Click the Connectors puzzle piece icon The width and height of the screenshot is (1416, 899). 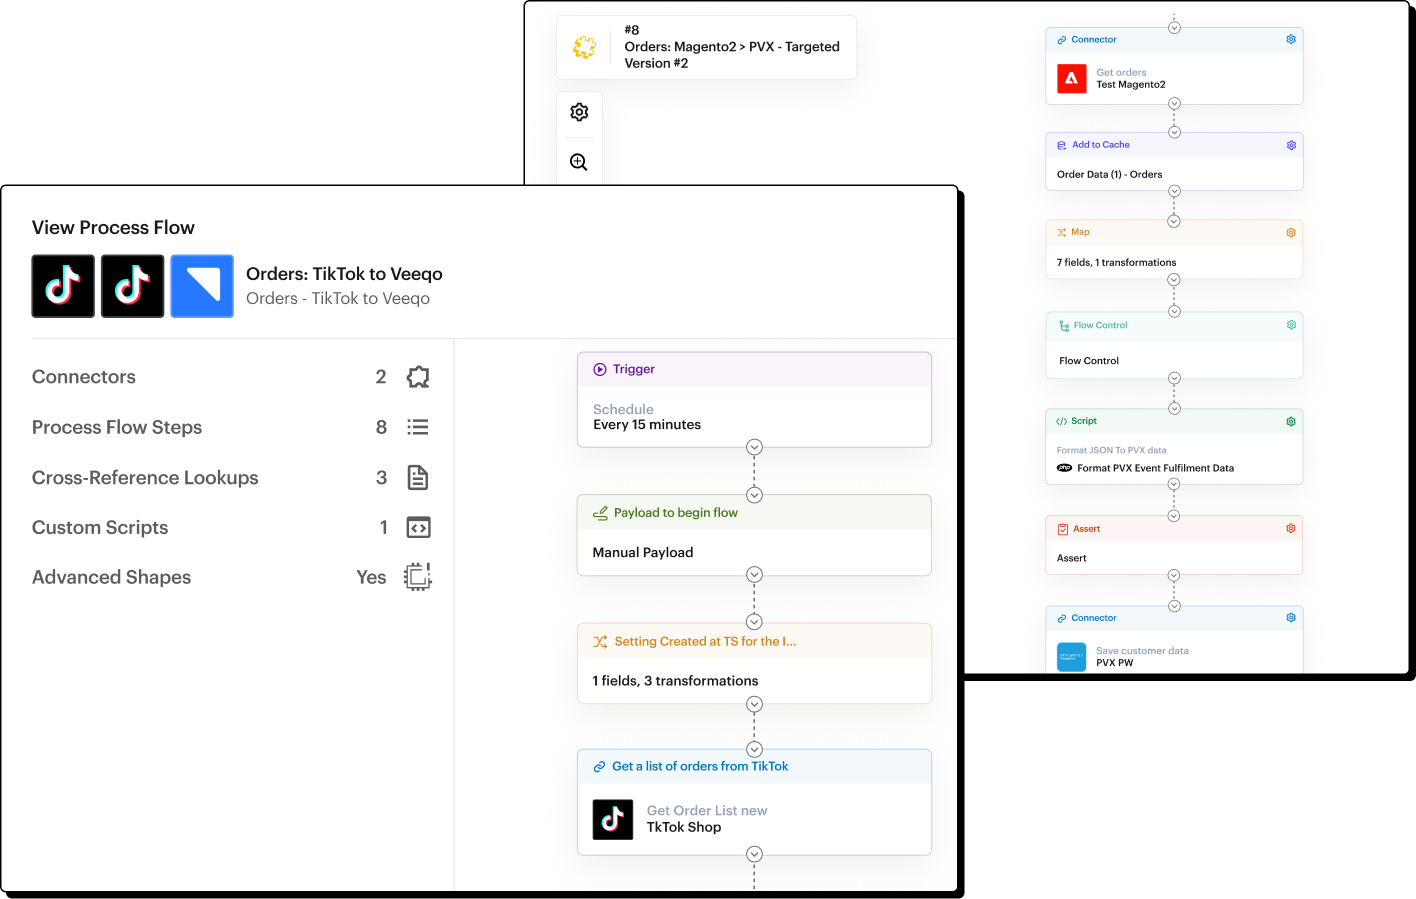point(418,377)
